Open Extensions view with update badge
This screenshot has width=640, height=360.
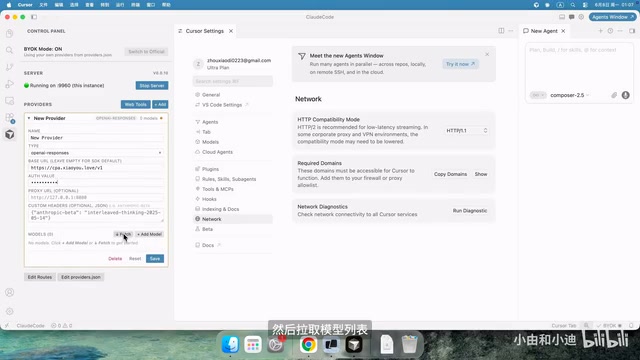(x=10, y=118)
